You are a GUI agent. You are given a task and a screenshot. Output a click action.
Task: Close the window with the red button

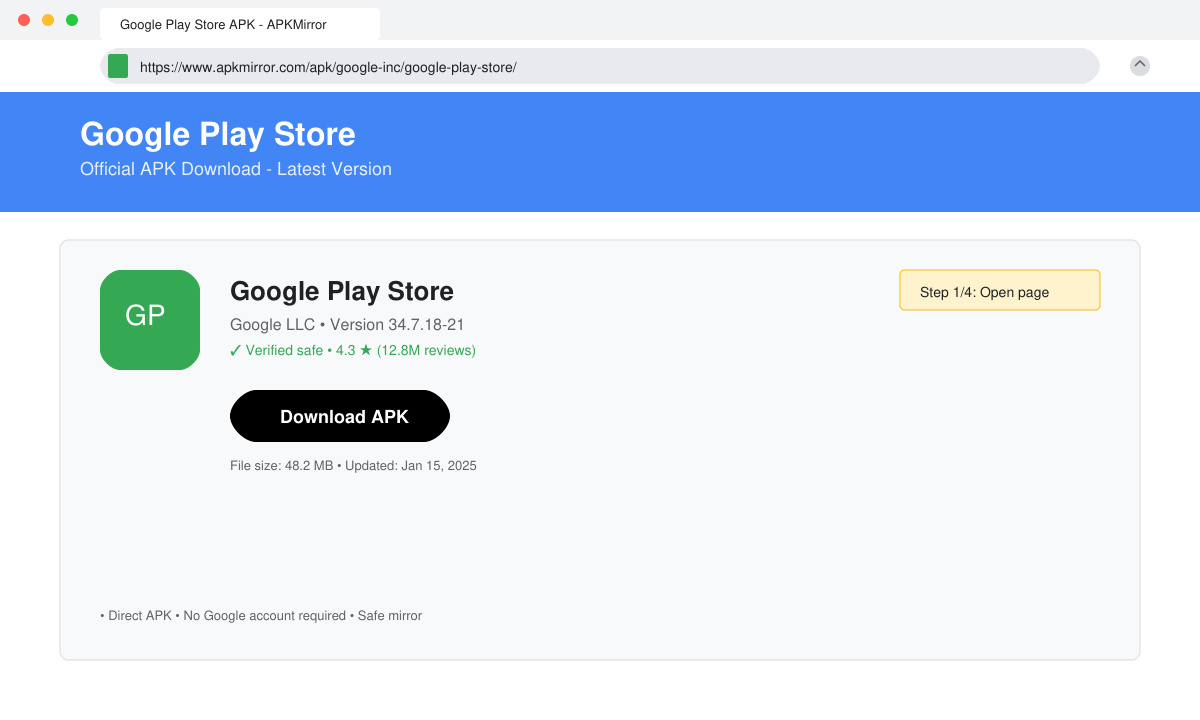click(x=24, y=20)
